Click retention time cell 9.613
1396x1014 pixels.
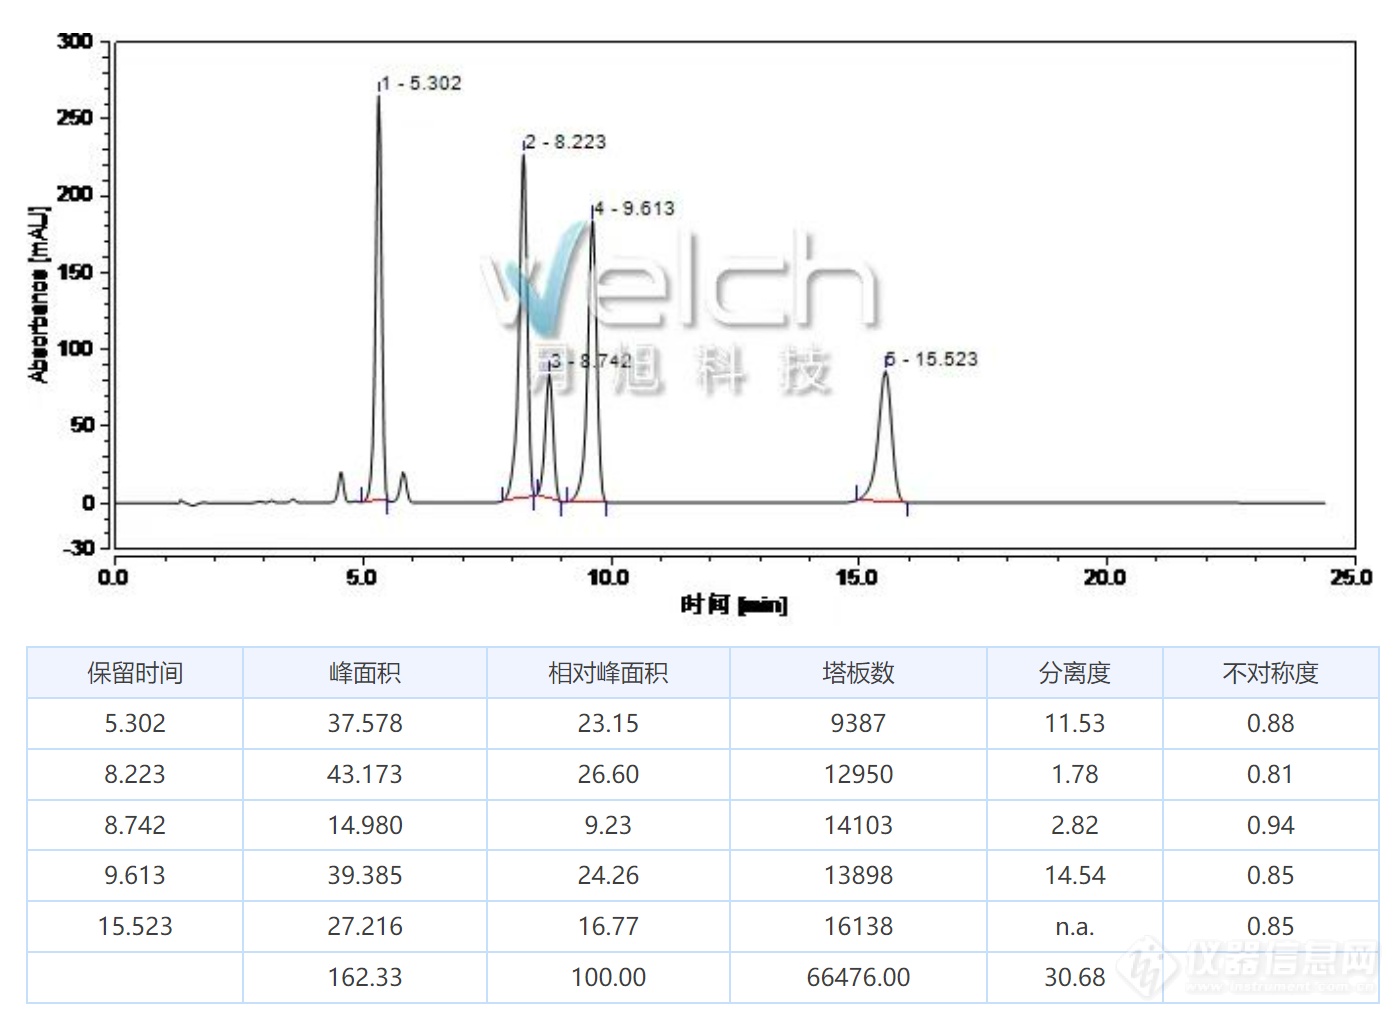click(135, 875)
